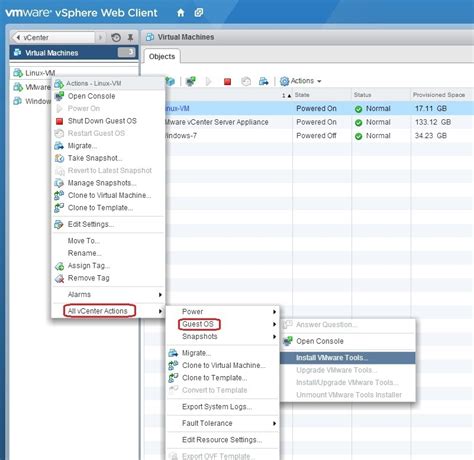Viewport: 474px width, 460px height.
Task: Click the forward arrow next to vCenter
Action: pos(100,37)
